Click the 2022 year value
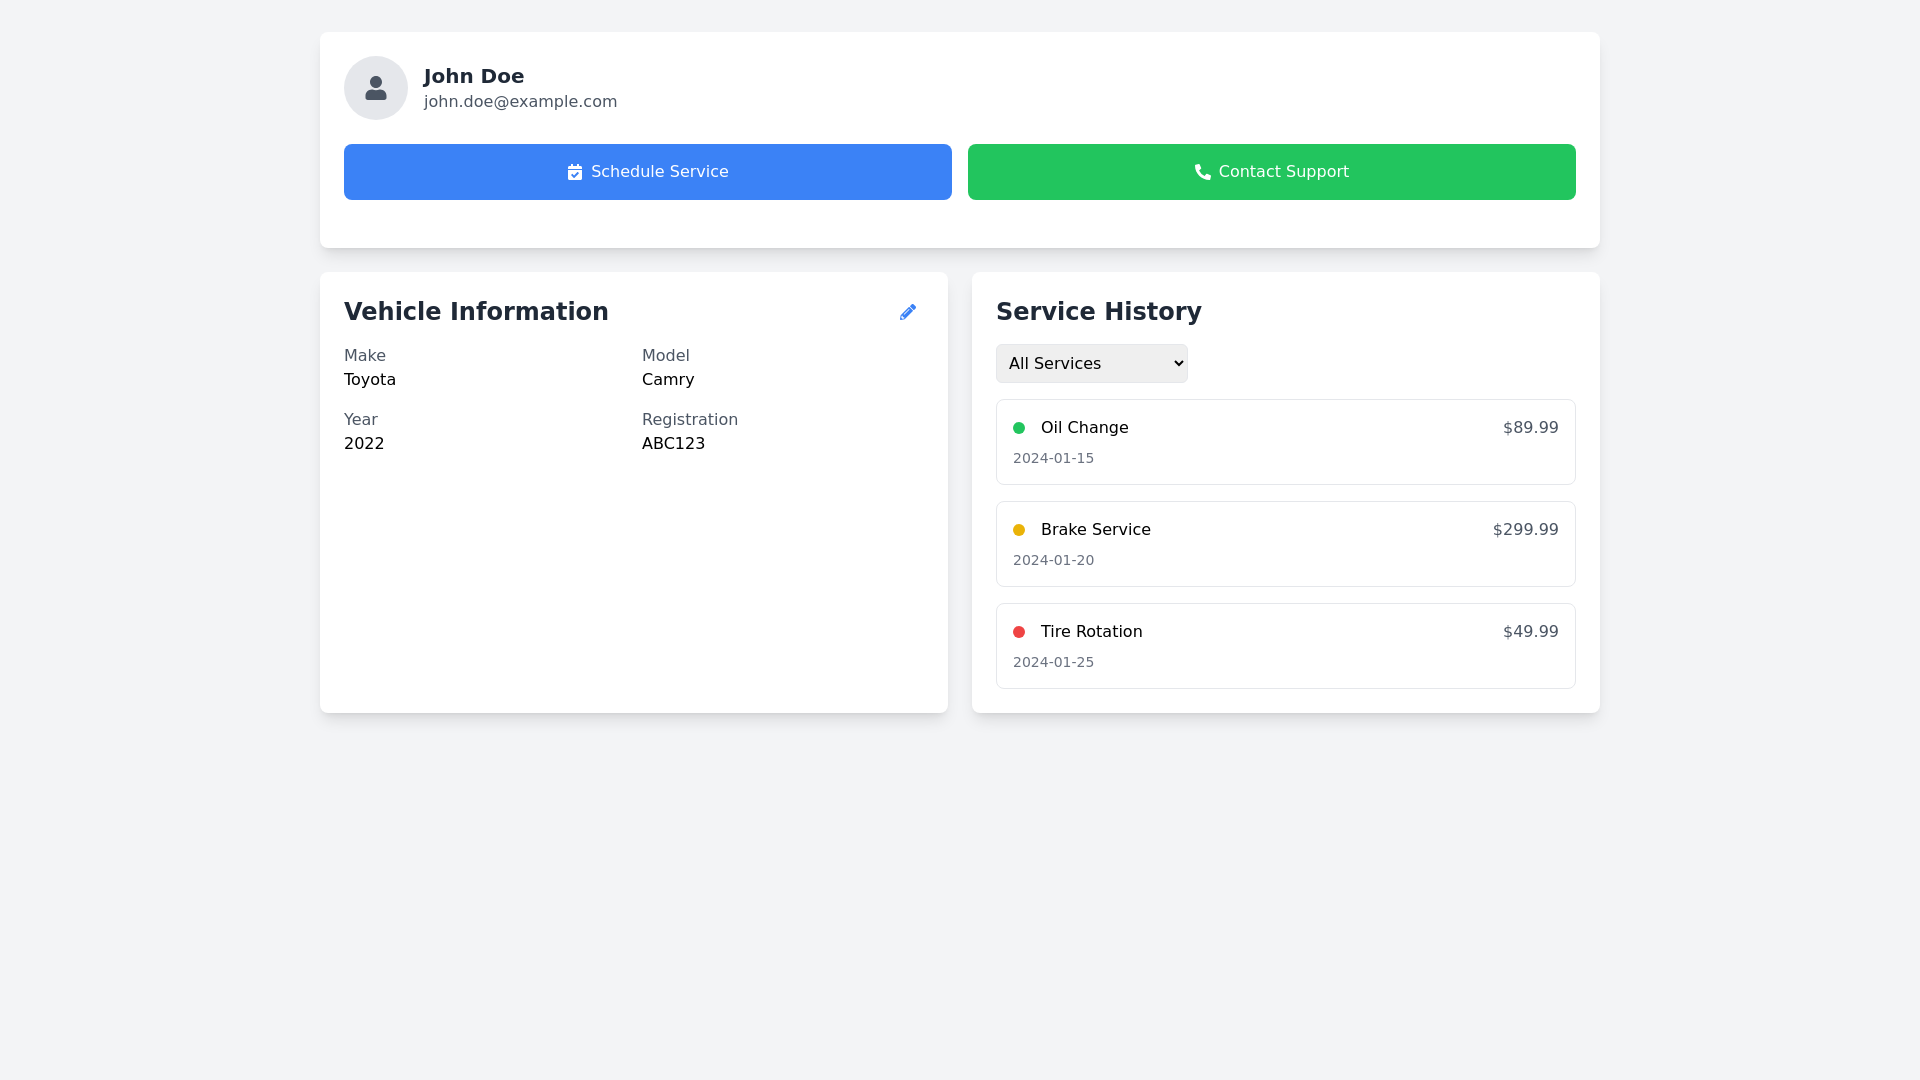 [364, 444]
